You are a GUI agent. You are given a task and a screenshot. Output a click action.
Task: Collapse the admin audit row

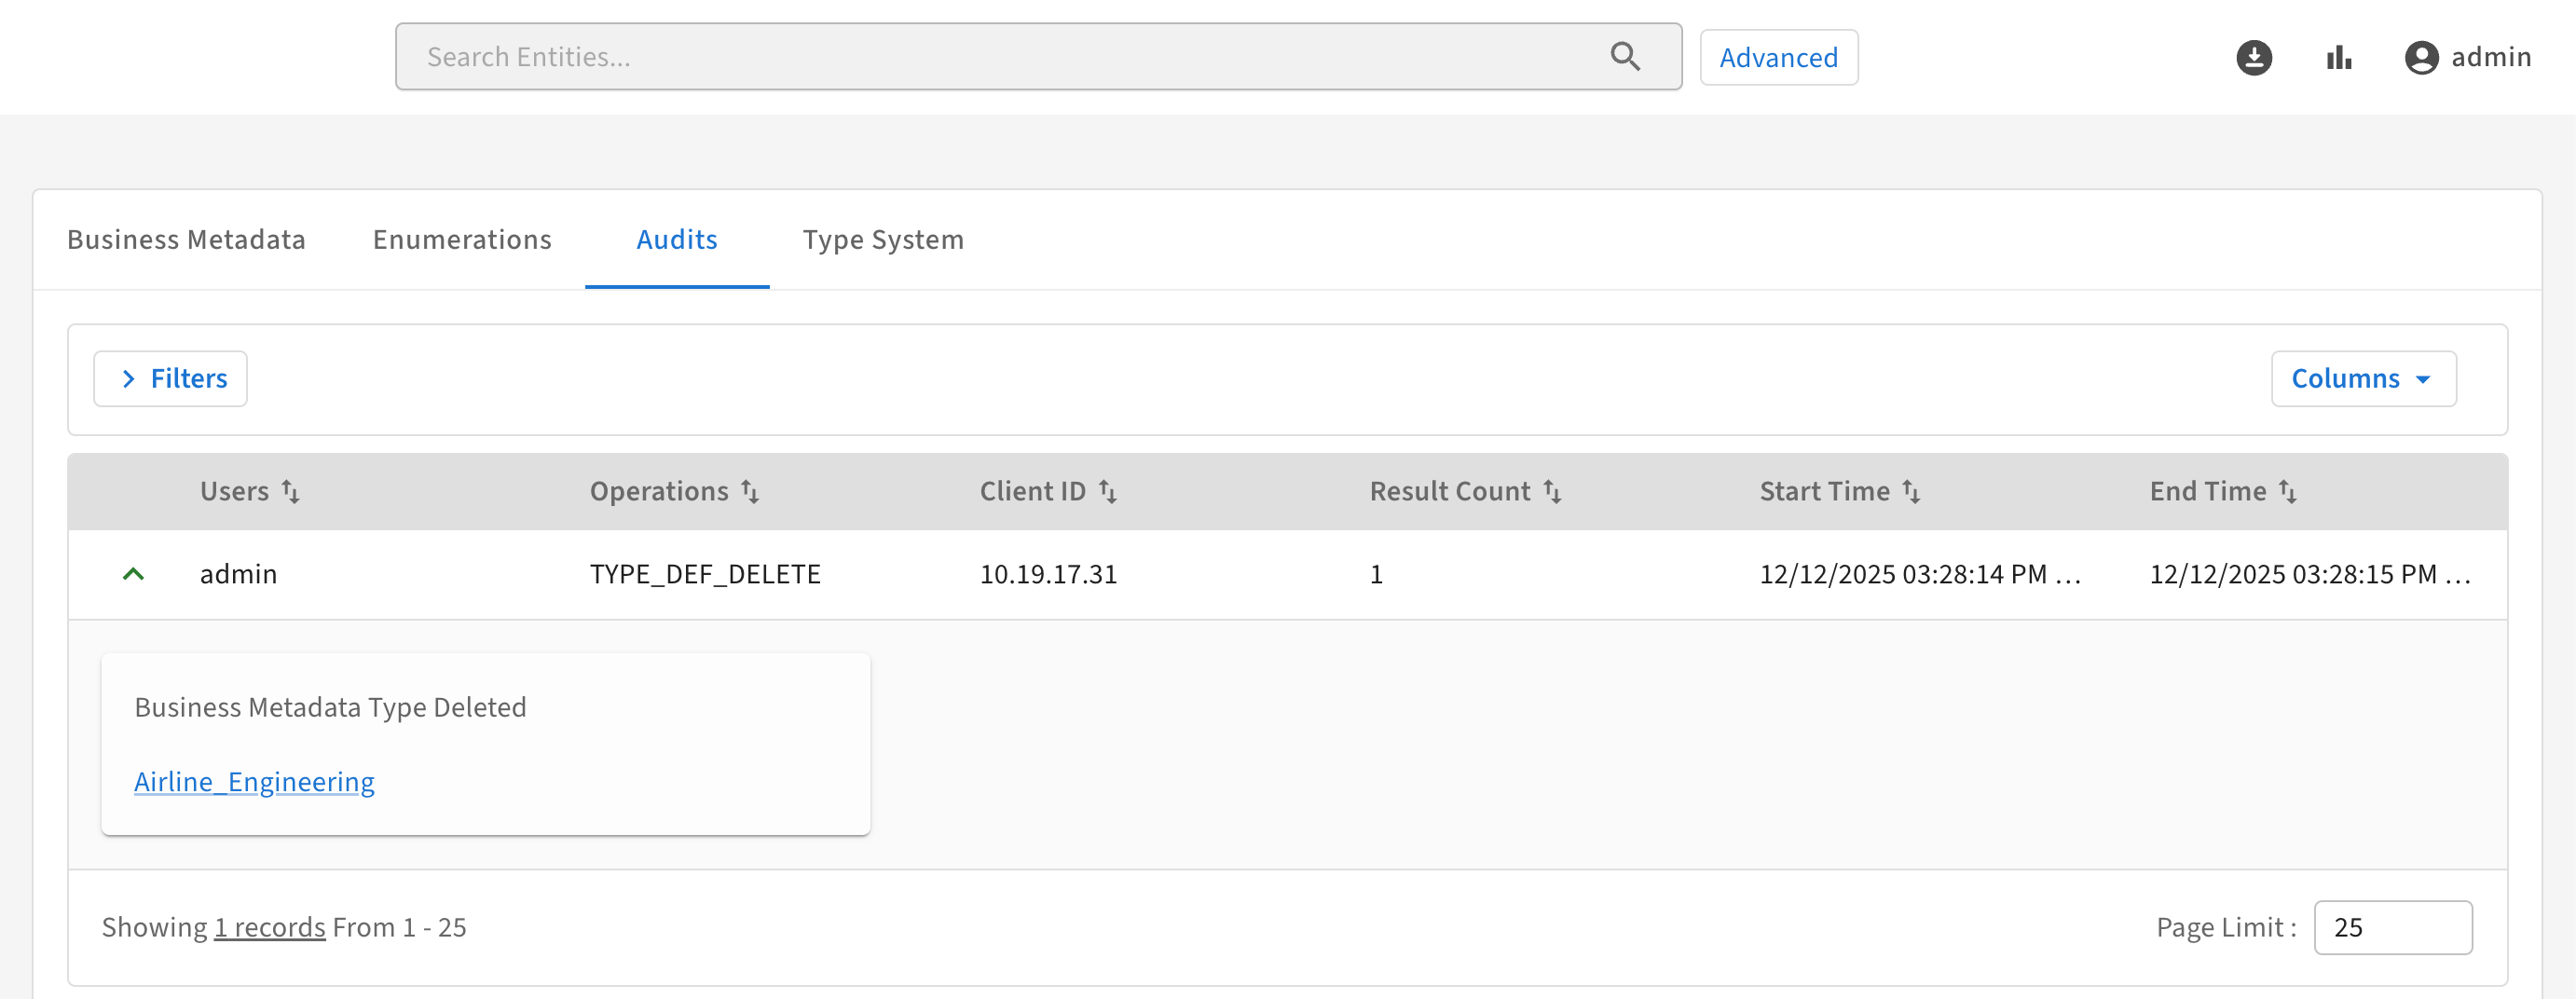pos(133,574)
